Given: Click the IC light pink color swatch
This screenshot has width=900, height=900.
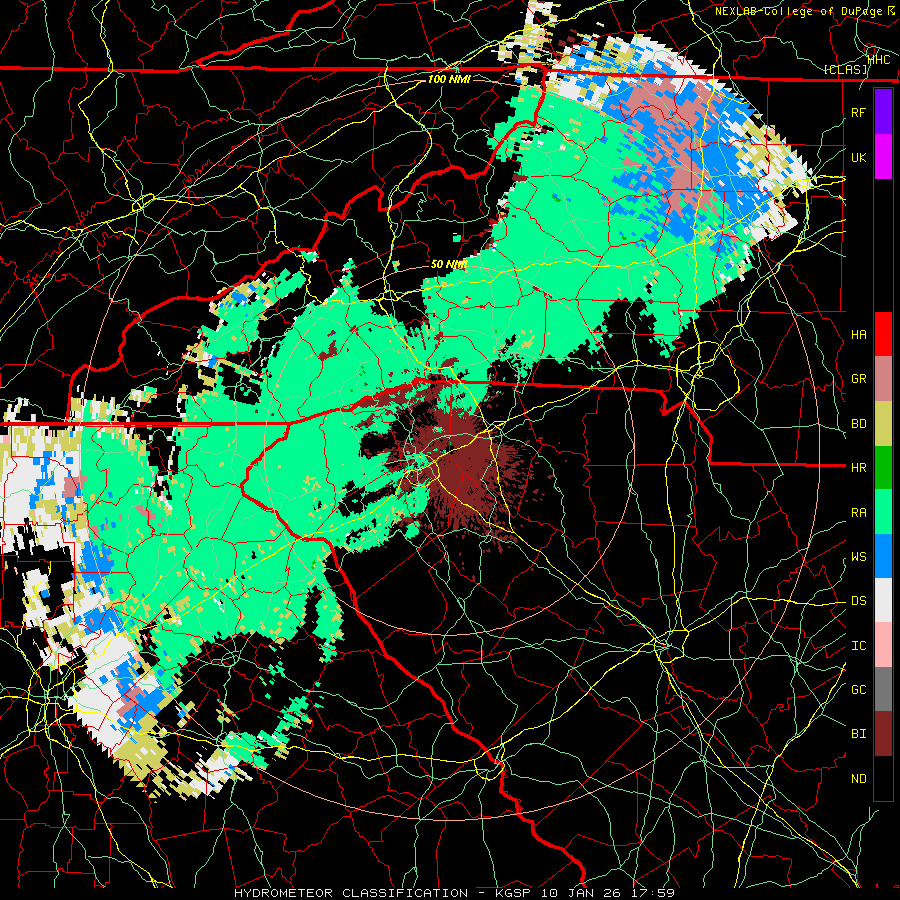Looking at the screenshot, I should click(x=883, y=645).
